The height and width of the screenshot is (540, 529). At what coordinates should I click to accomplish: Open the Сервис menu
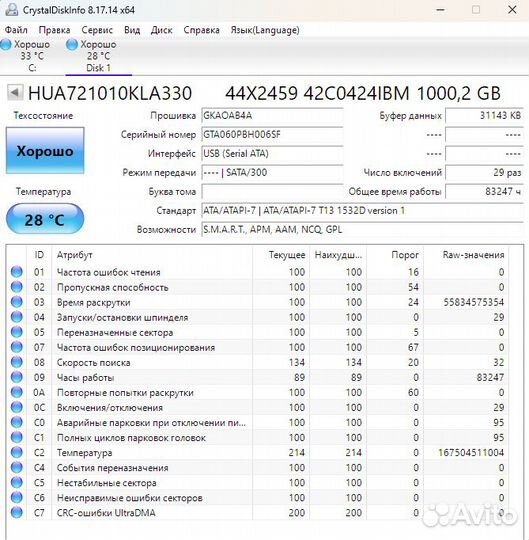tap(97, 30)
